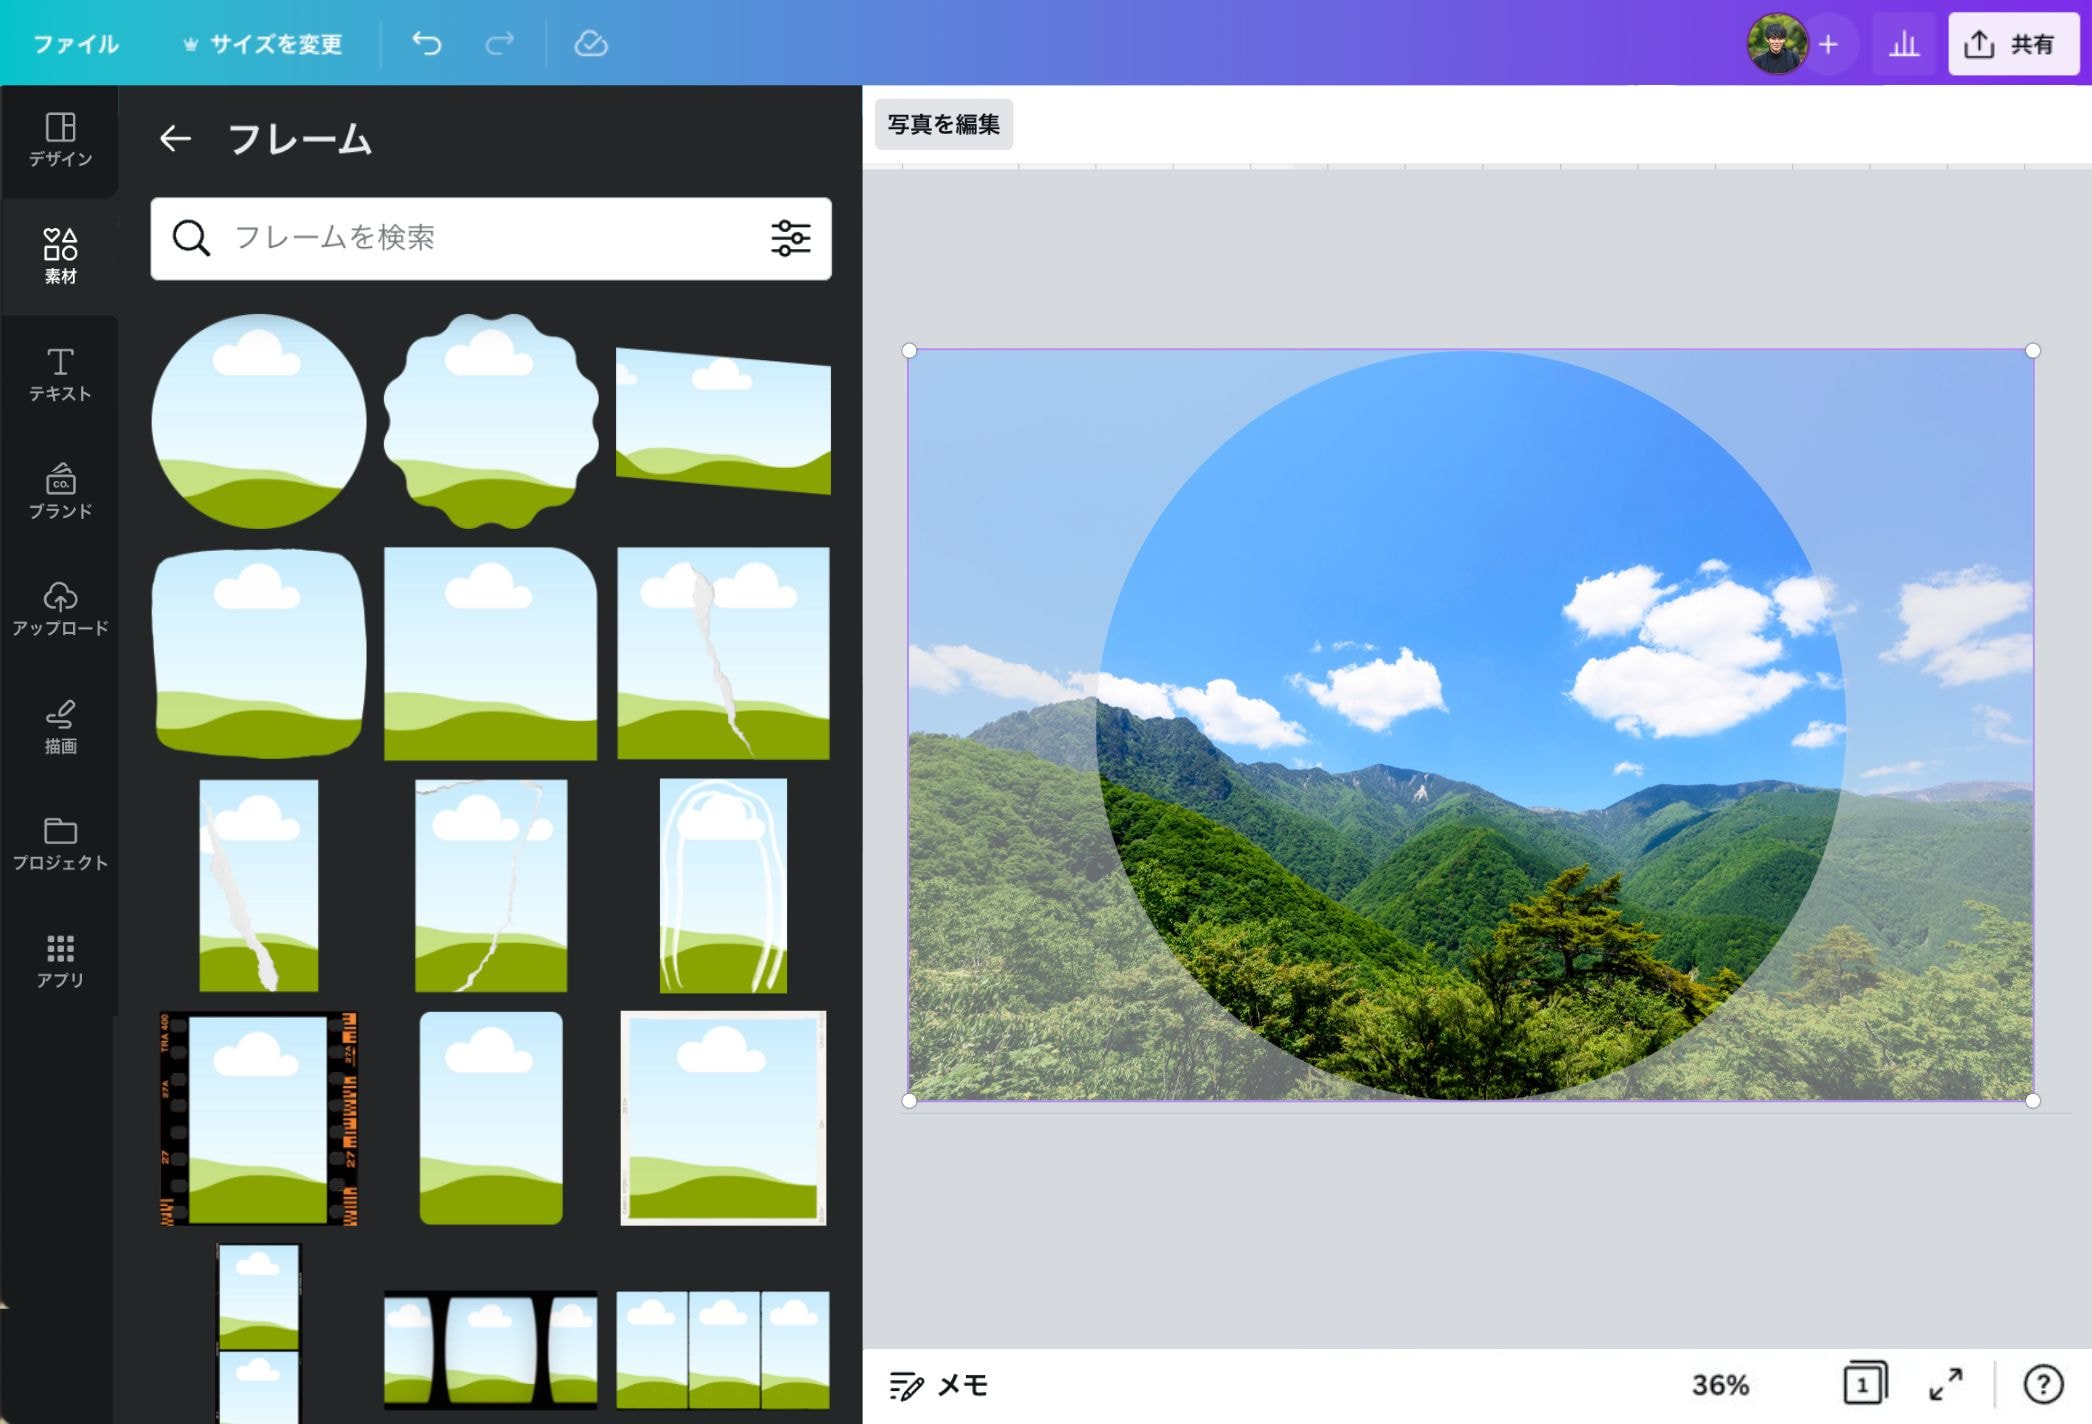
Task: Open サイズを変更 resize menu
Action: click(262, 44)
